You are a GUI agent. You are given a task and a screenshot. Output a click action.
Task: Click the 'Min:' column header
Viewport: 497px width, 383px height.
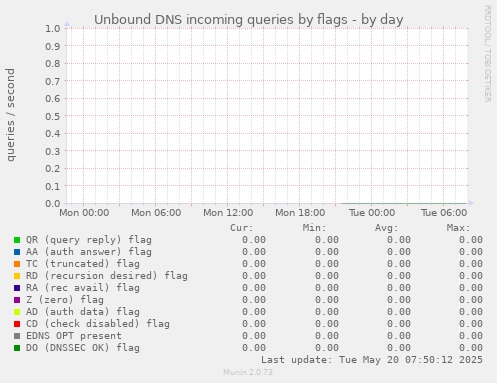314,228
